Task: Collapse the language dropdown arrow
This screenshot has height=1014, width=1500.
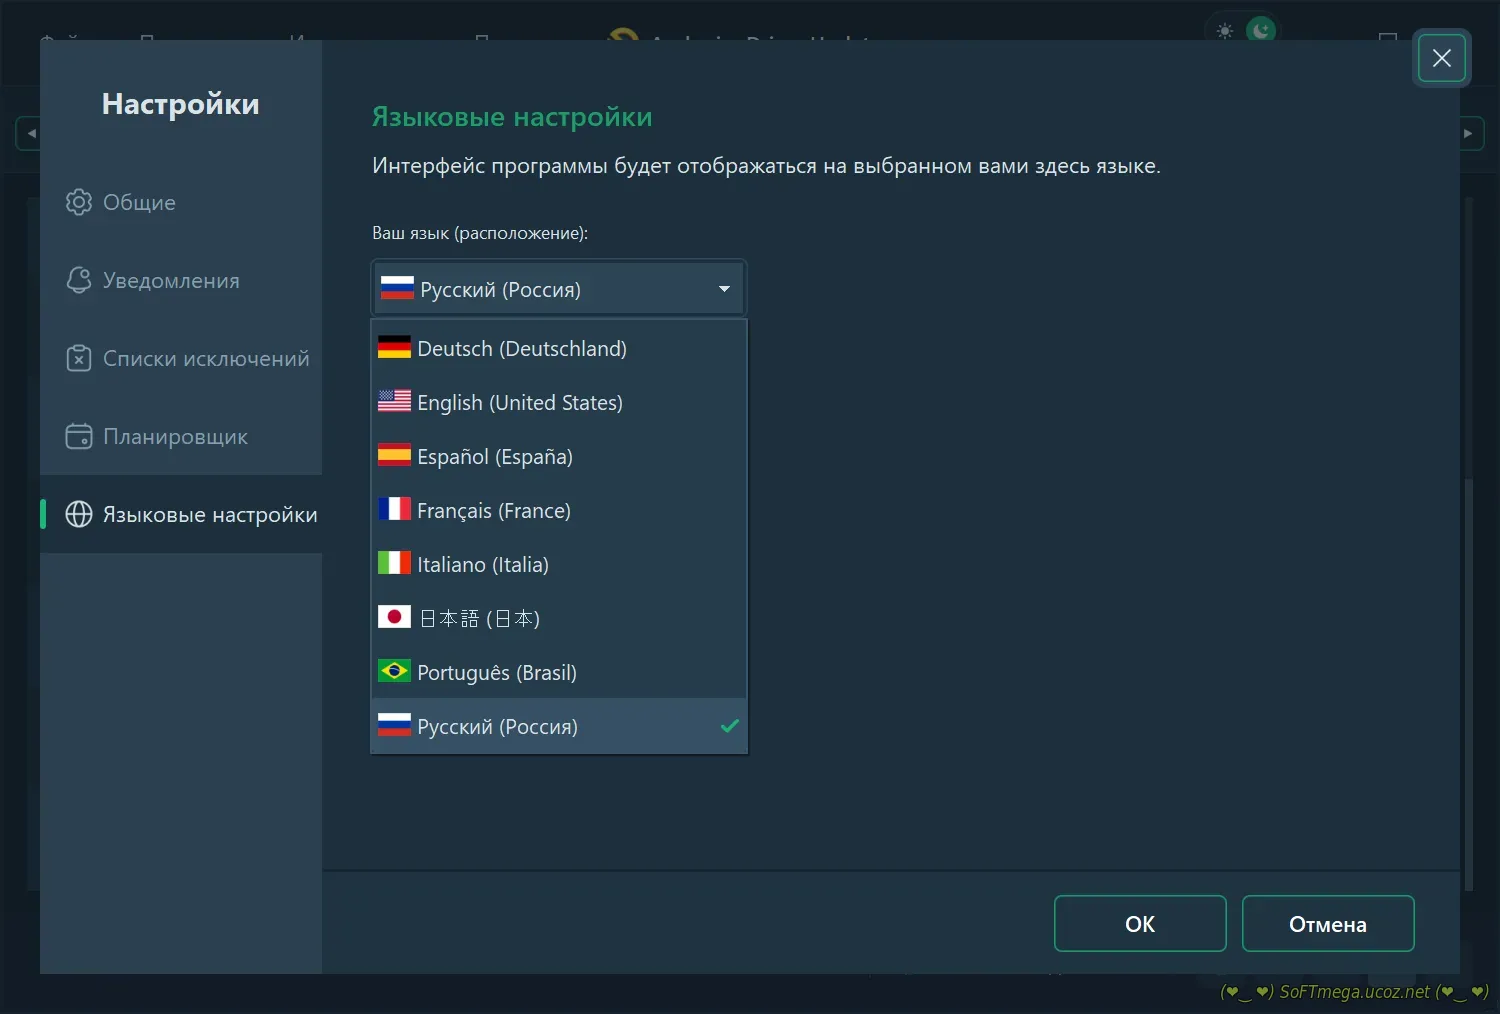Action: pyautogui.click(x=724, y=289)
